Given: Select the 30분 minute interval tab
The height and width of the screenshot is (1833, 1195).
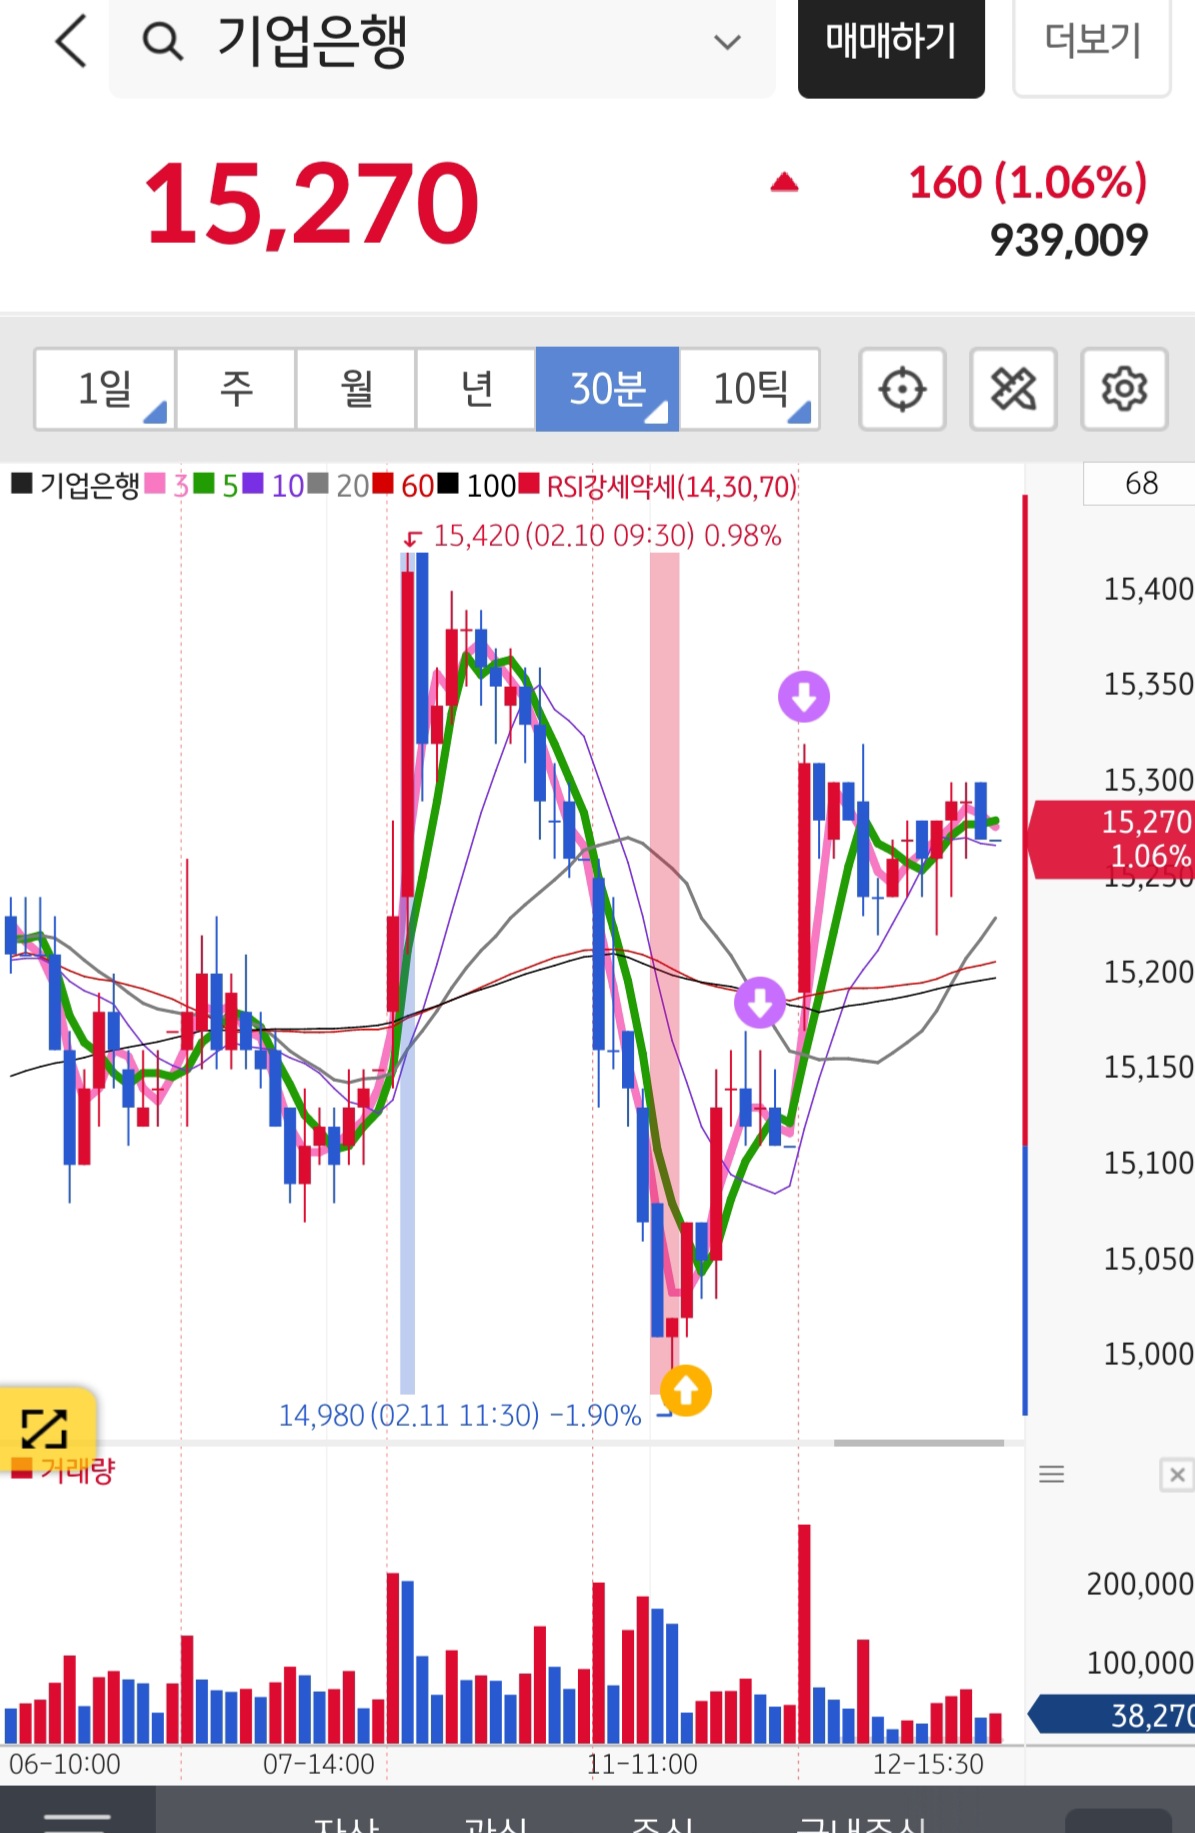Looking at the screenshot, I should [x=608, y=389].
